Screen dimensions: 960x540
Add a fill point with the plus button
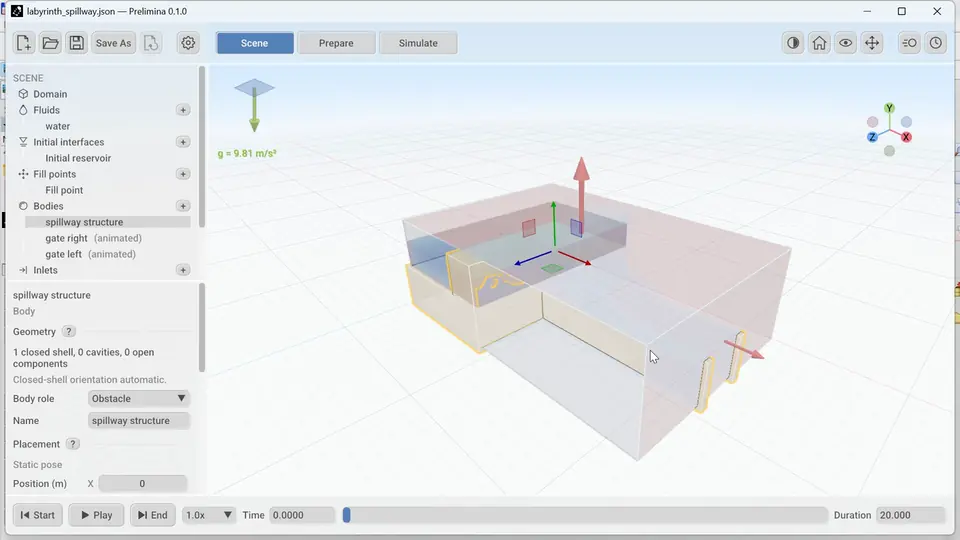pos(182,174)
